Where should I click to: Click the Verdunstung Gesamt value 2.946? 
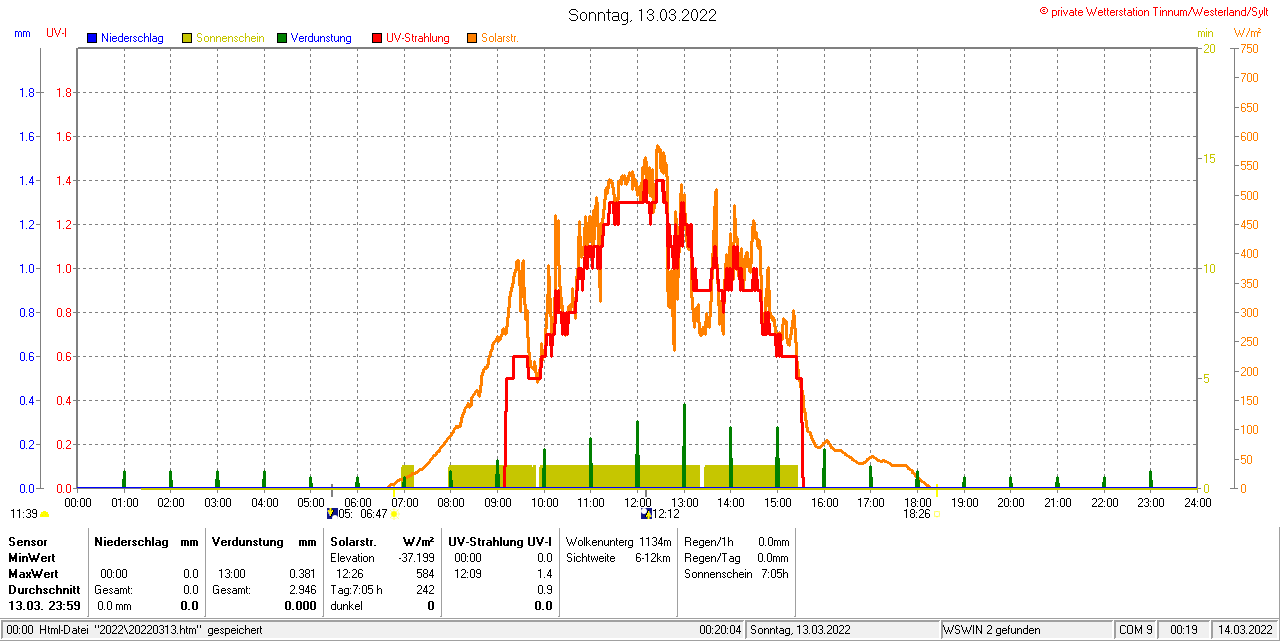pos(301,590)
